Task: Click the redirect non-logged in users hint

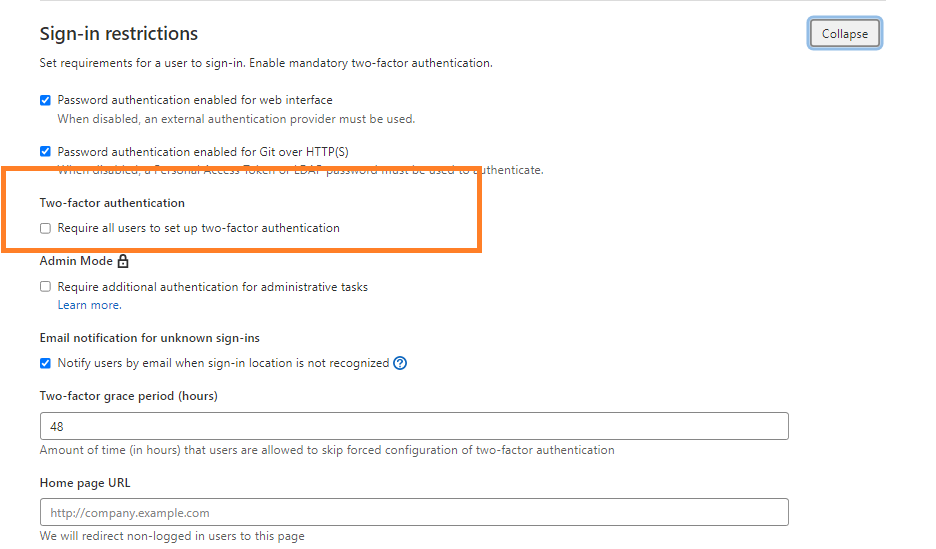Action: (x=172, y=536)
